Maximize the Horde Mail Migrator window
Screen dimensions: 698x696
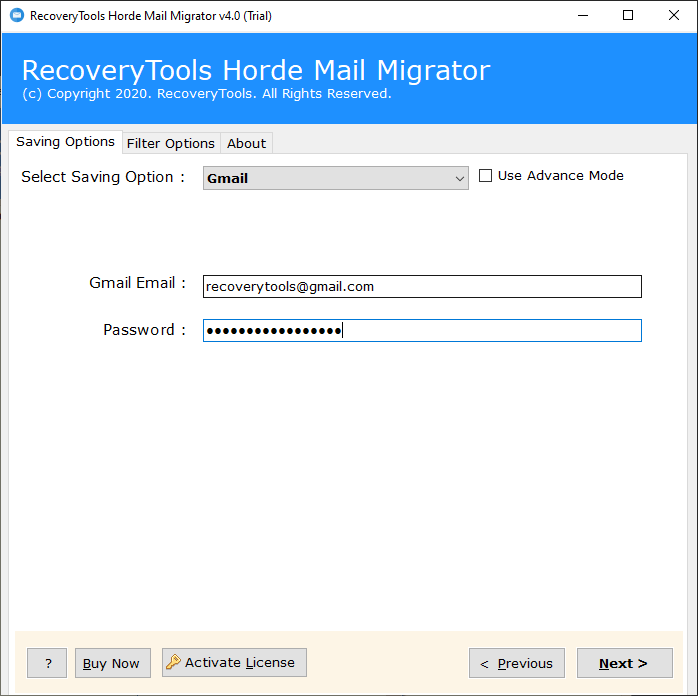coord(628,16)
